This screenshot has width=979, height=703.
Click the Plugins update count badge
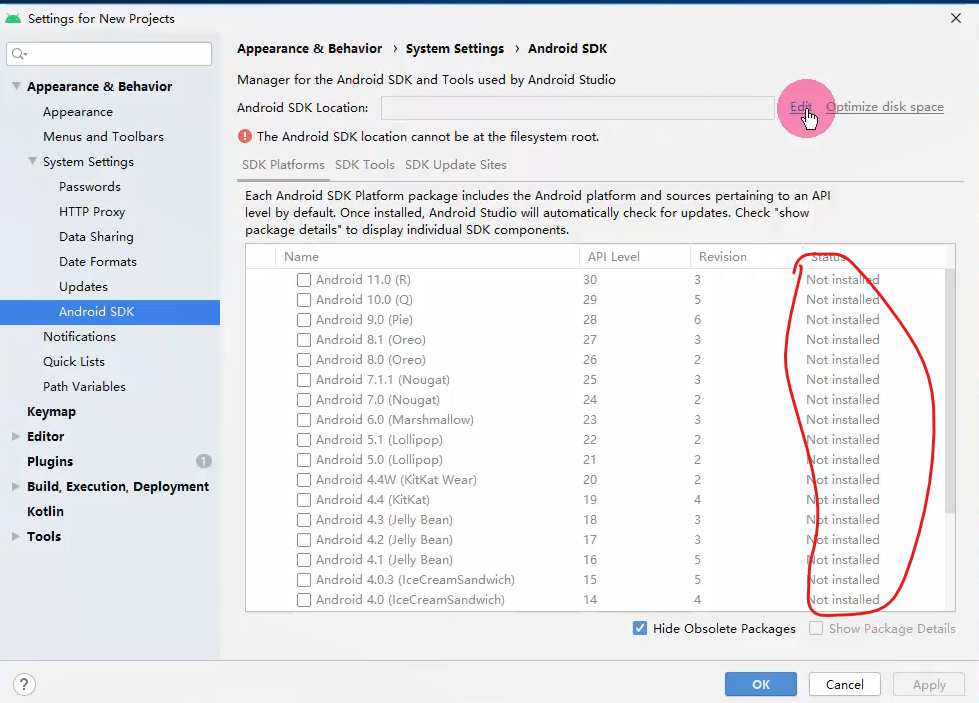[204, 461]
